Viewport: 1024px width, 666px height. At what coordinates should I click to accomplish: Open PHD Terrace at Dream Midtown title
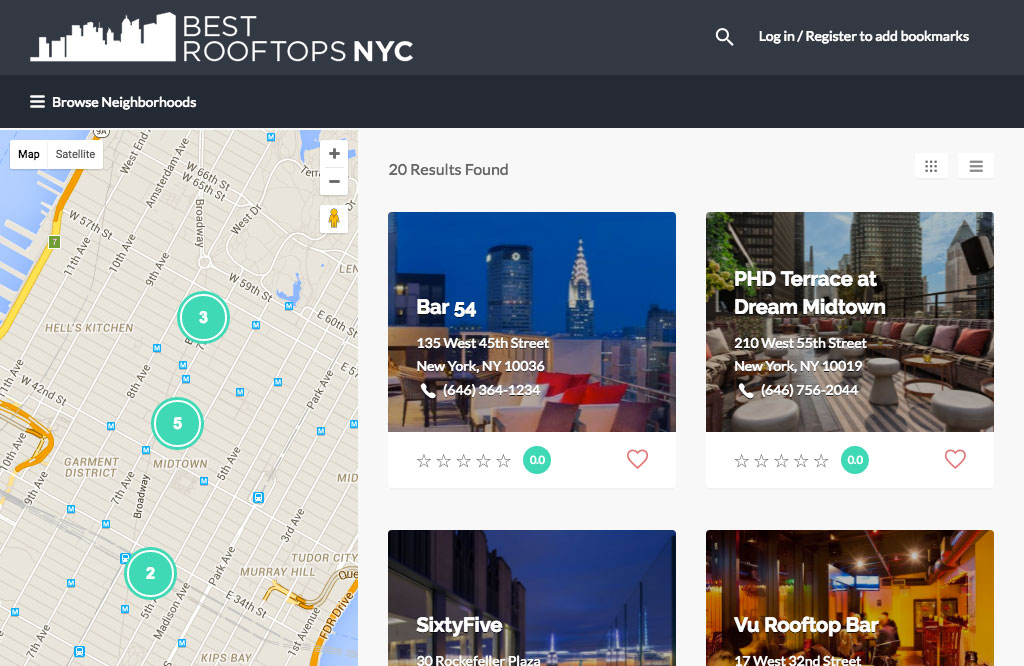[x=809, y=293]
